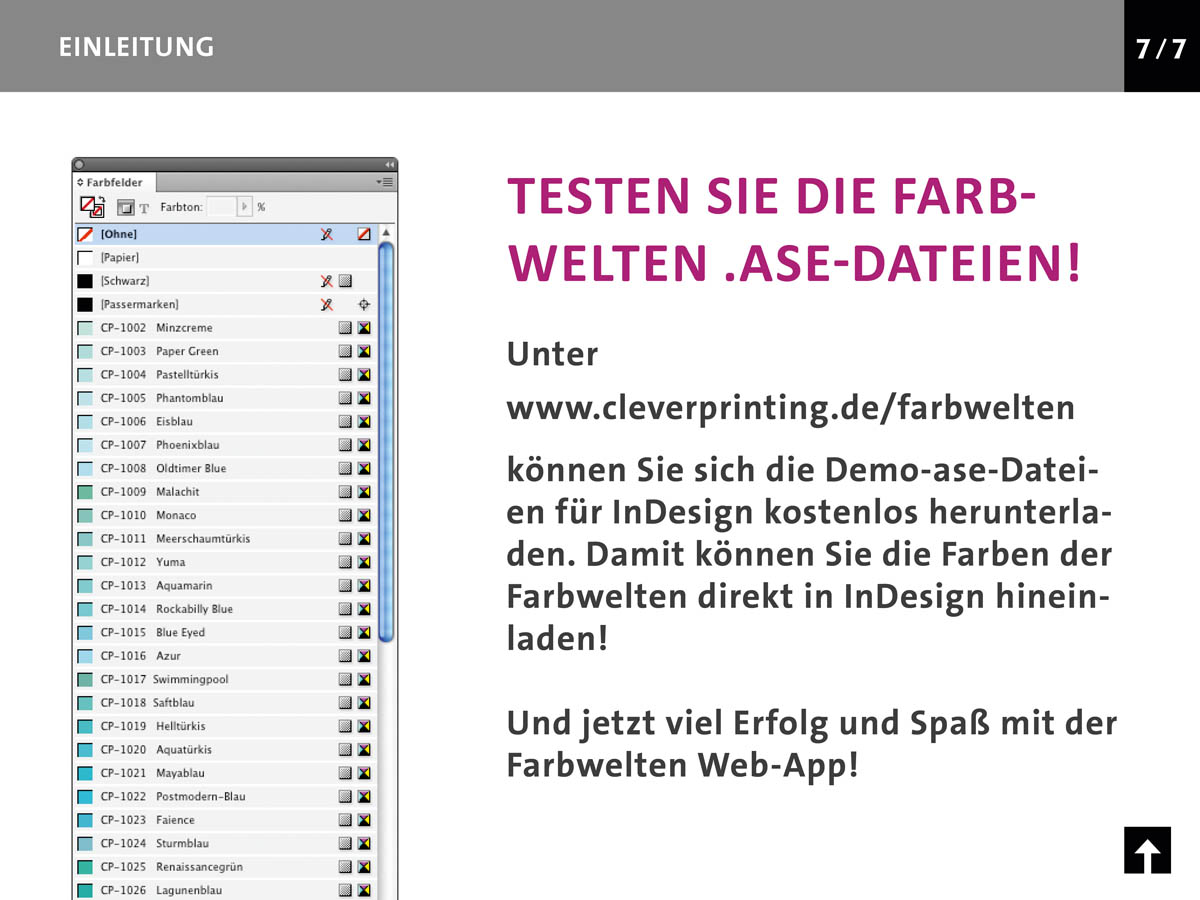Click the CMYK icon on Phantomblau row
The width and height of the screenshot is (1200, 900).
[x=364, y=398]
